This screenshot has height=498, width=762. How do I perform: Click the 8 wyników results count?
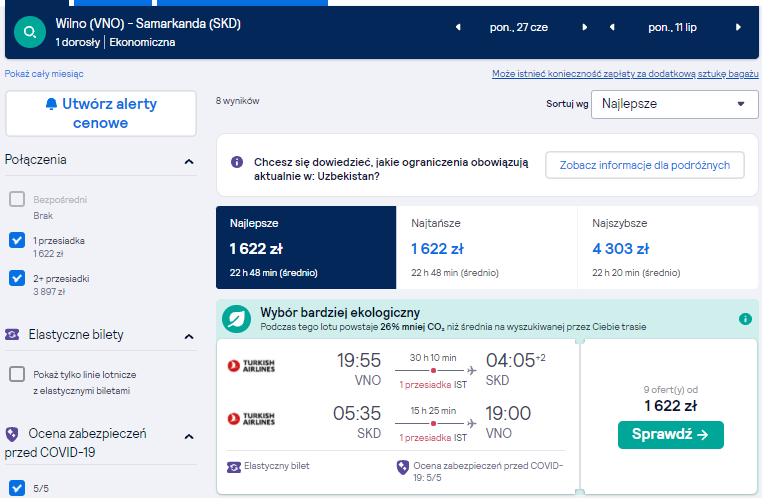point(238,101)
